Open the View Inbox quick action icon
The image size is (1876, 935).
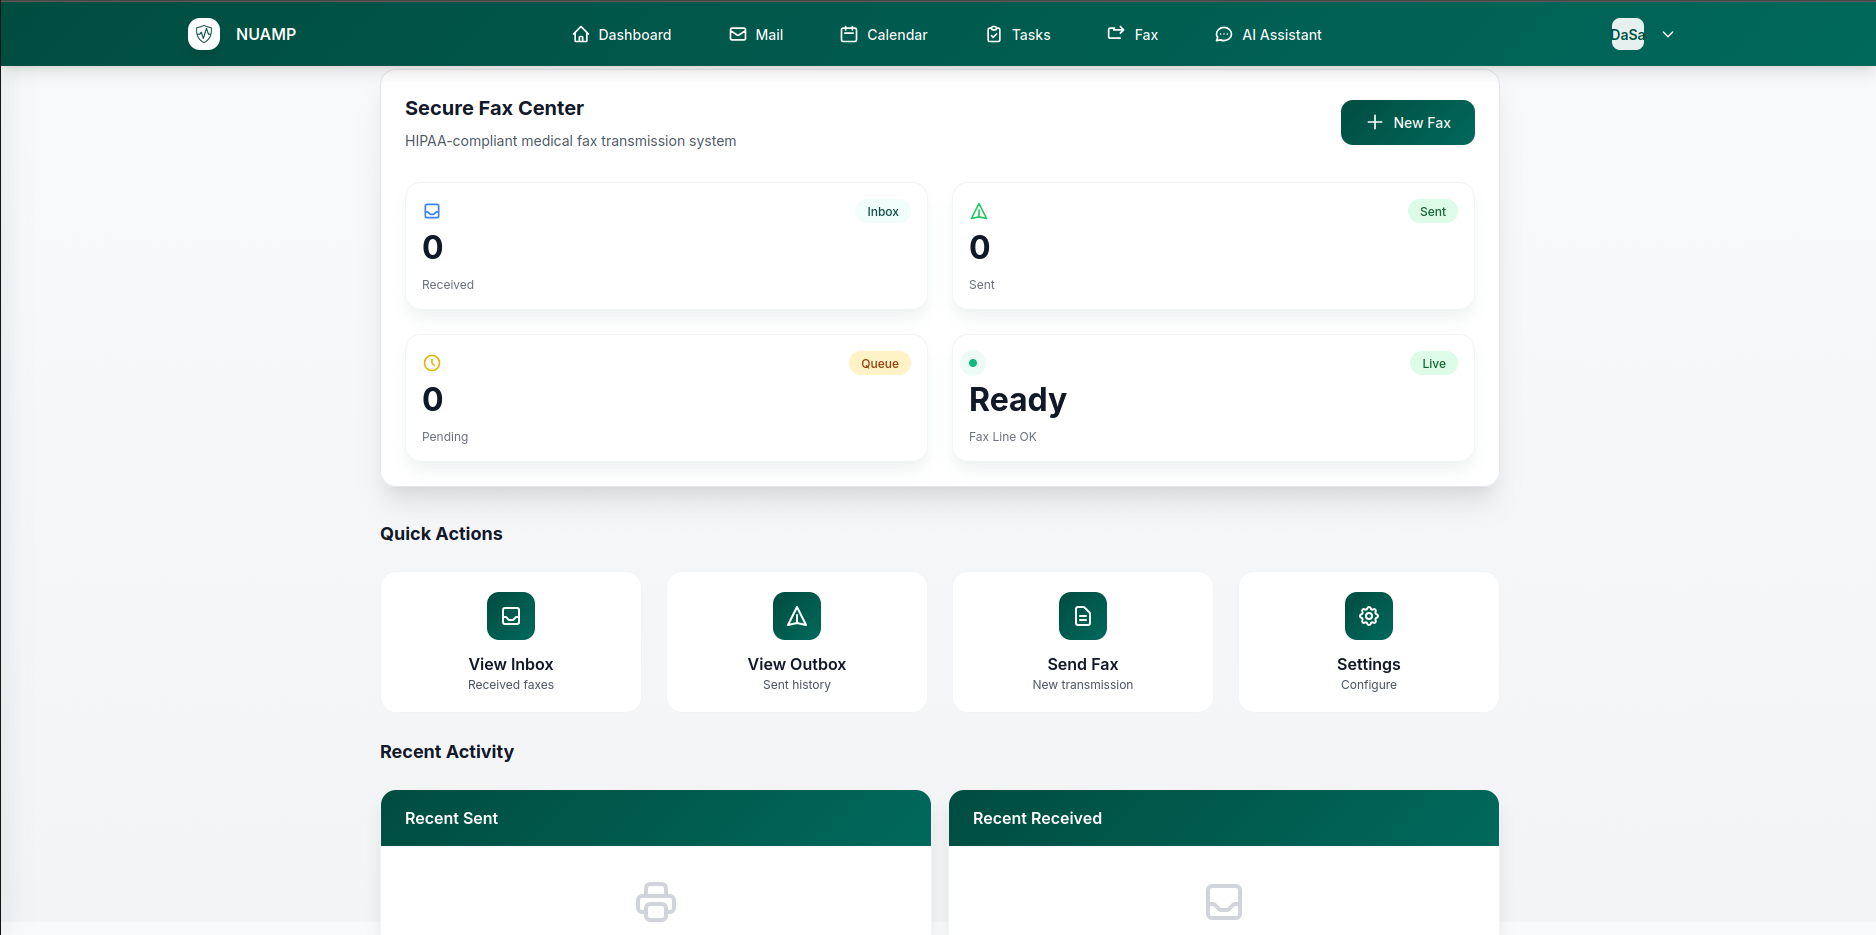click(x=511, y=616)
